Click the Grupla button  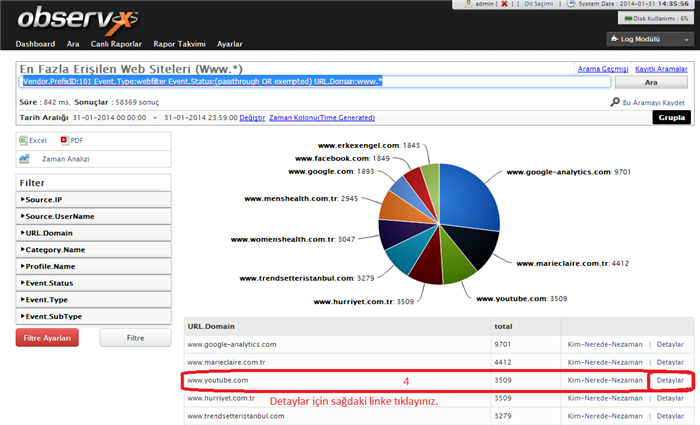coord(671,117)
